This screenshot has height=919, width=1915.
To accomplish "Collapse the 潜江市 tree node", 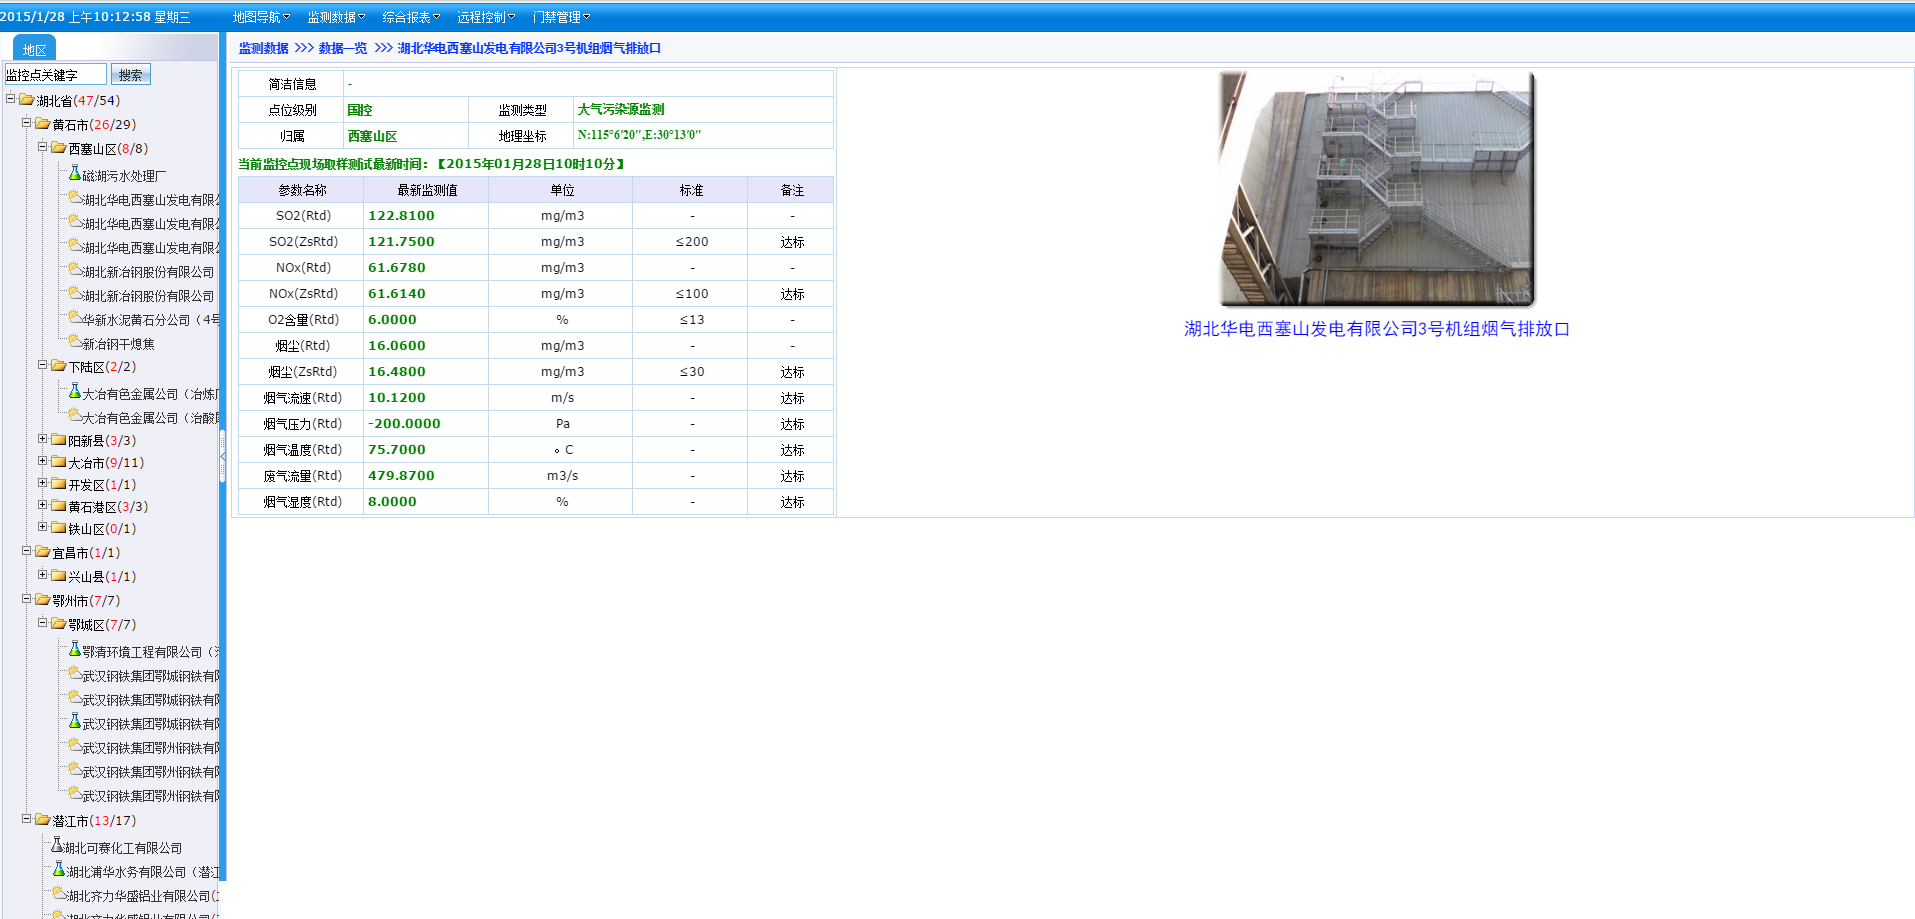I will [x=27, y=819].
